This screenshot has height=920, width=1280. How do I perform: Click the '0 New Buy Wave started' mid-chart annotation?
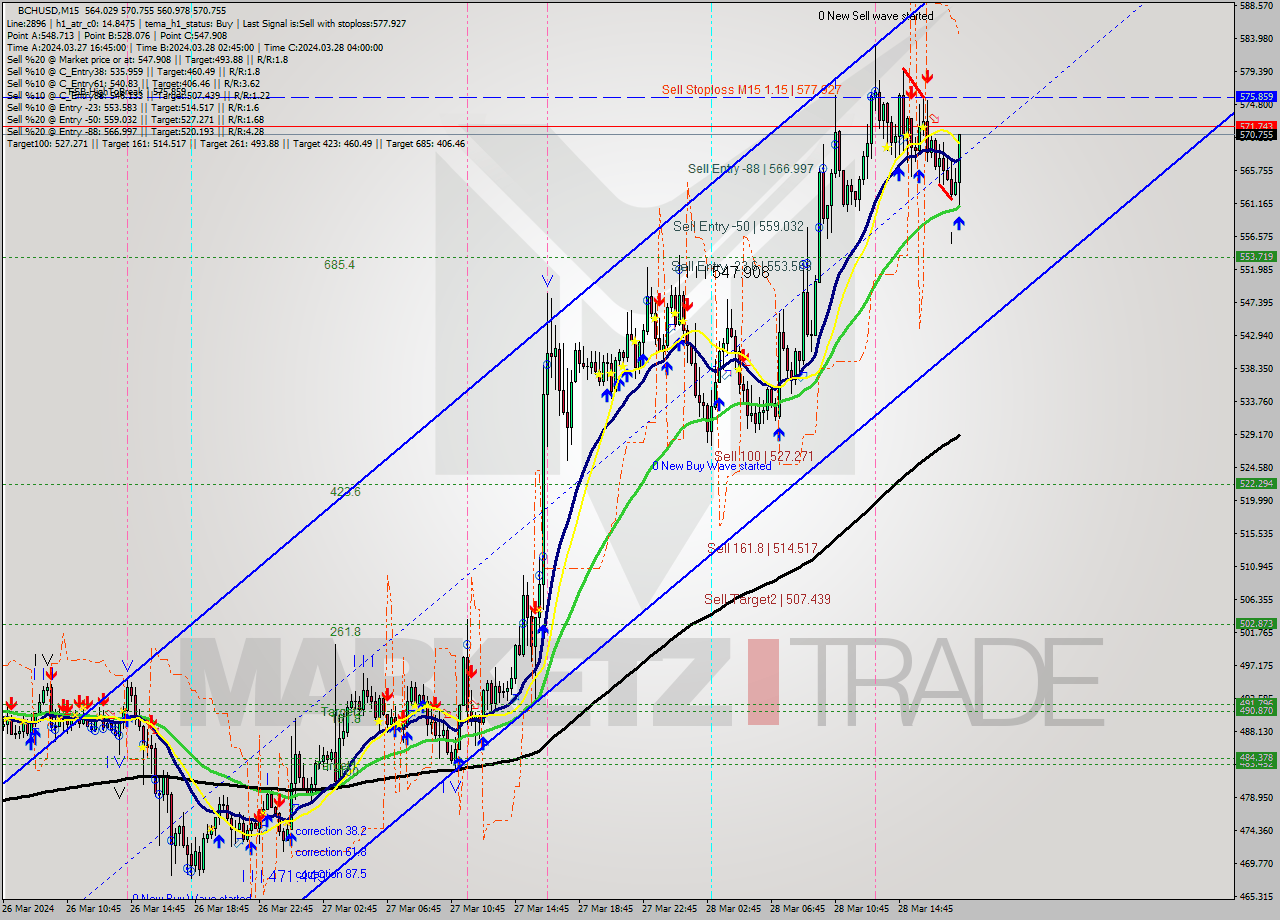pyautogui.click(x=712, y=466)
